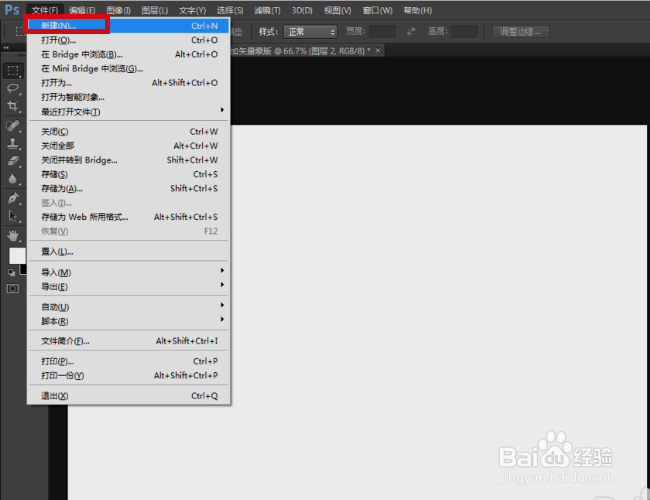650x500 pixels.
Task: Select the Blur tool
Action: click(13, 179)
